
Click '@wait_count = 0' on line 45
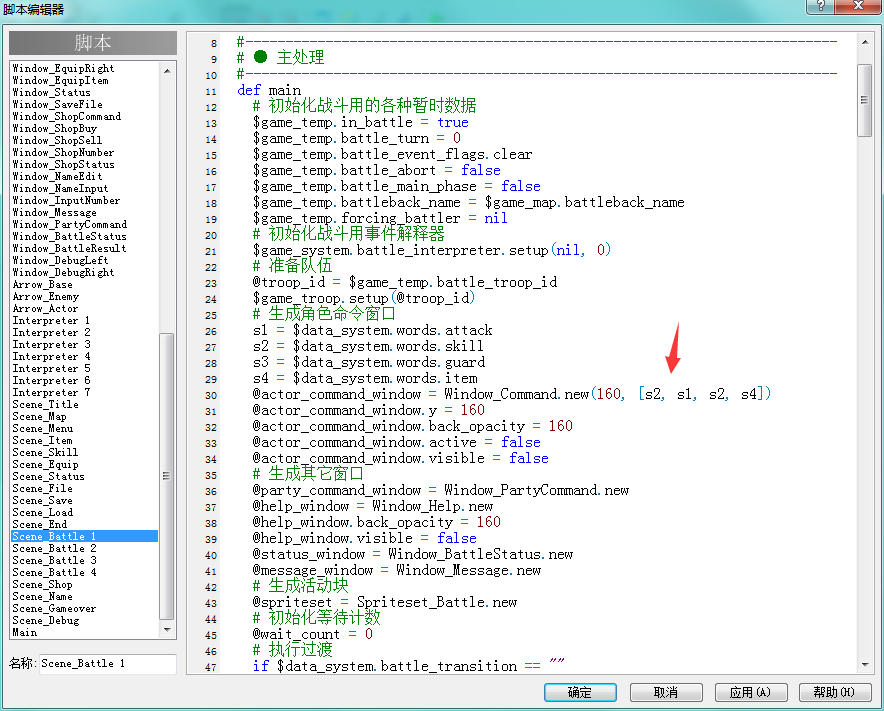312,634
